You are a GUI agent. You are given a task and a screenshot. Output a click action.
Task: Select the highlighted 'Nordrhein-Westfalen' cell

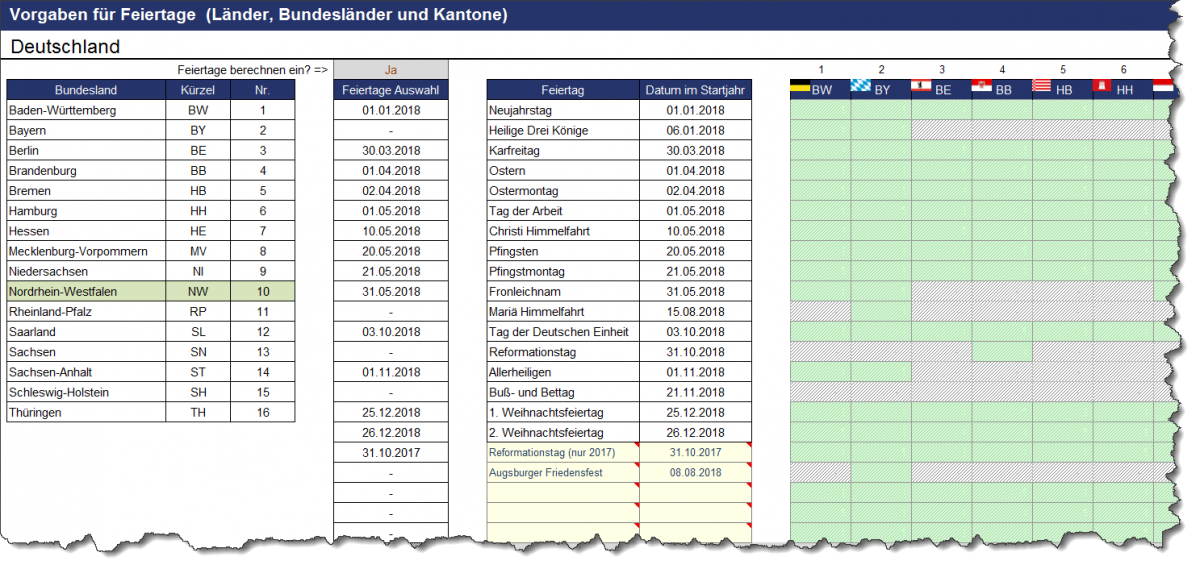click(86, 291)
